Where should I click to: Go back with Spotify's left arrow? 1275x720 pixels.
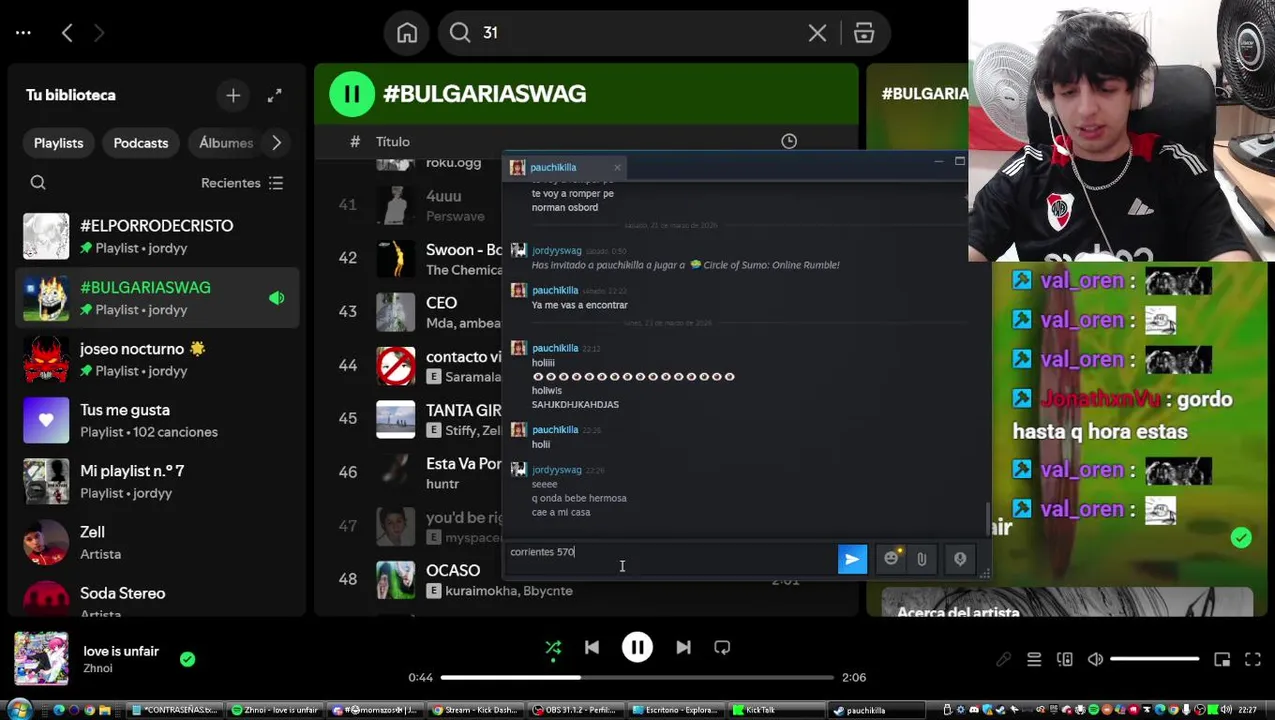[67, 33]
